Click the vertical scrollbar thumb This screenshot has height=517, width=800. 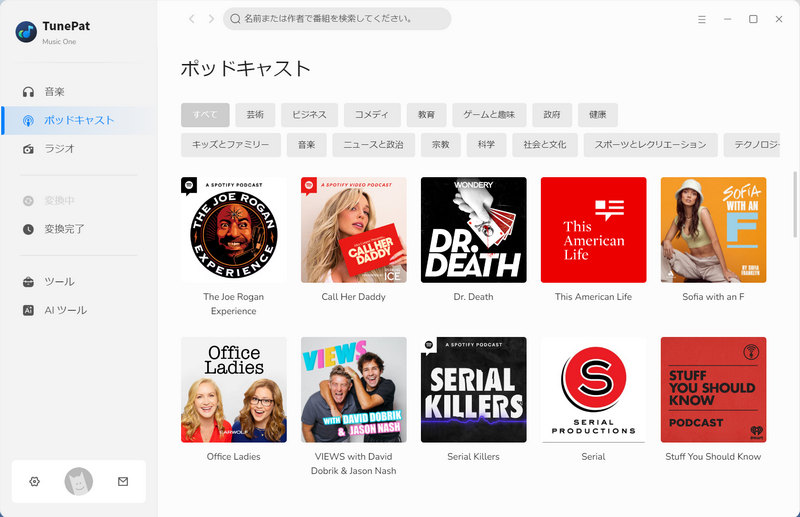coord(794,204)
